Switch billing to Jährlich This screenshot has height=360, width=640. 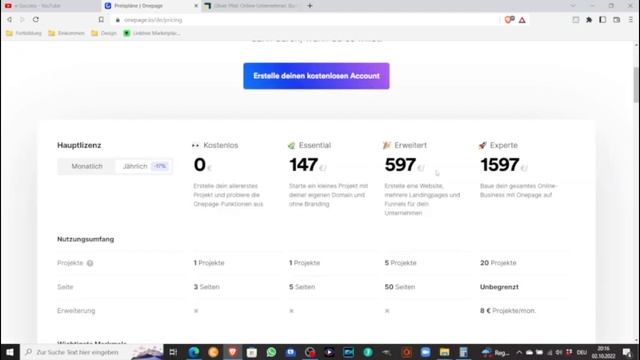(144, 166)
